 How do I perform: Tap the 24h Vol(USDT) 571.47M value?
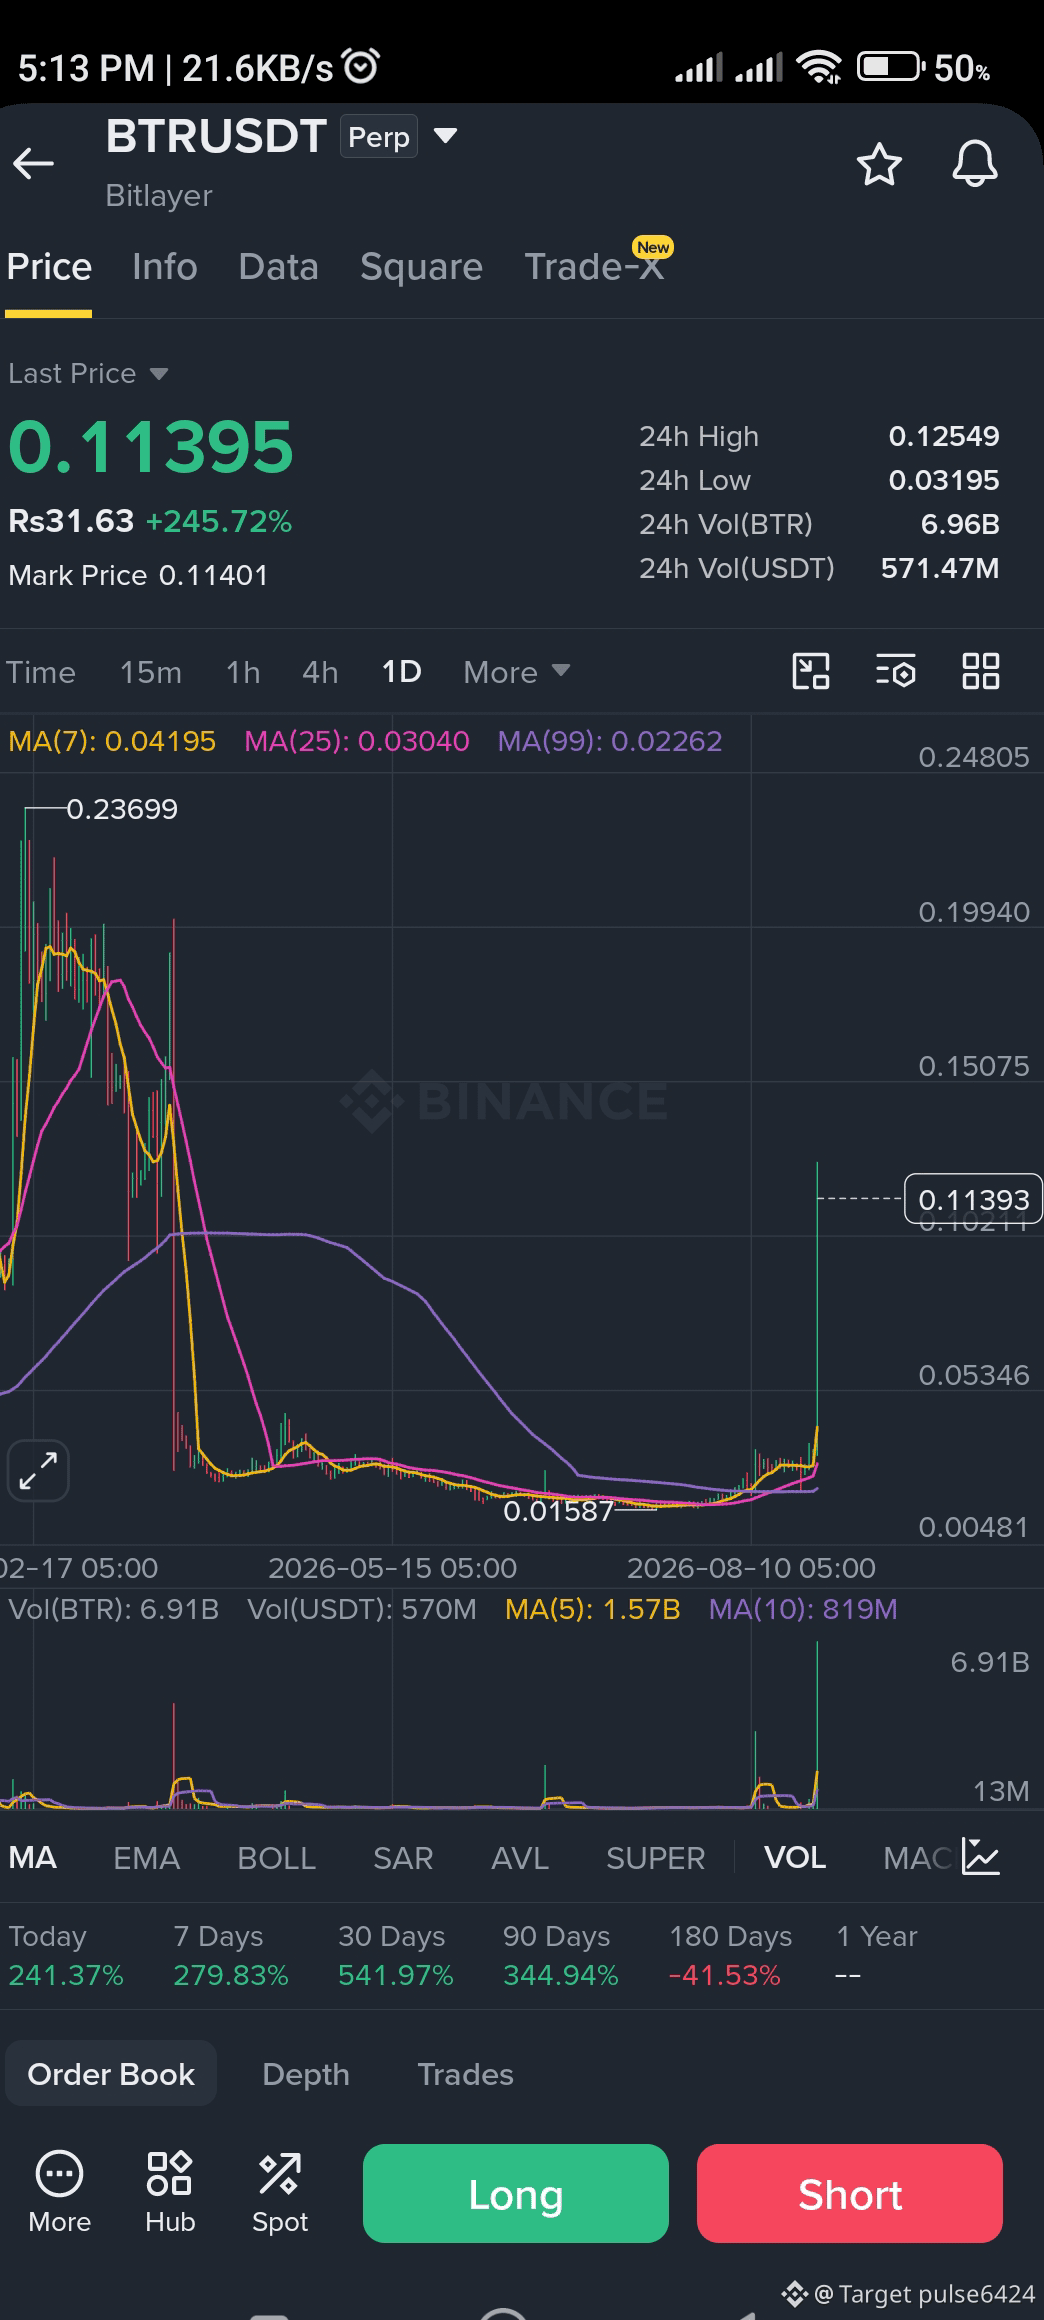pos(940,569)
